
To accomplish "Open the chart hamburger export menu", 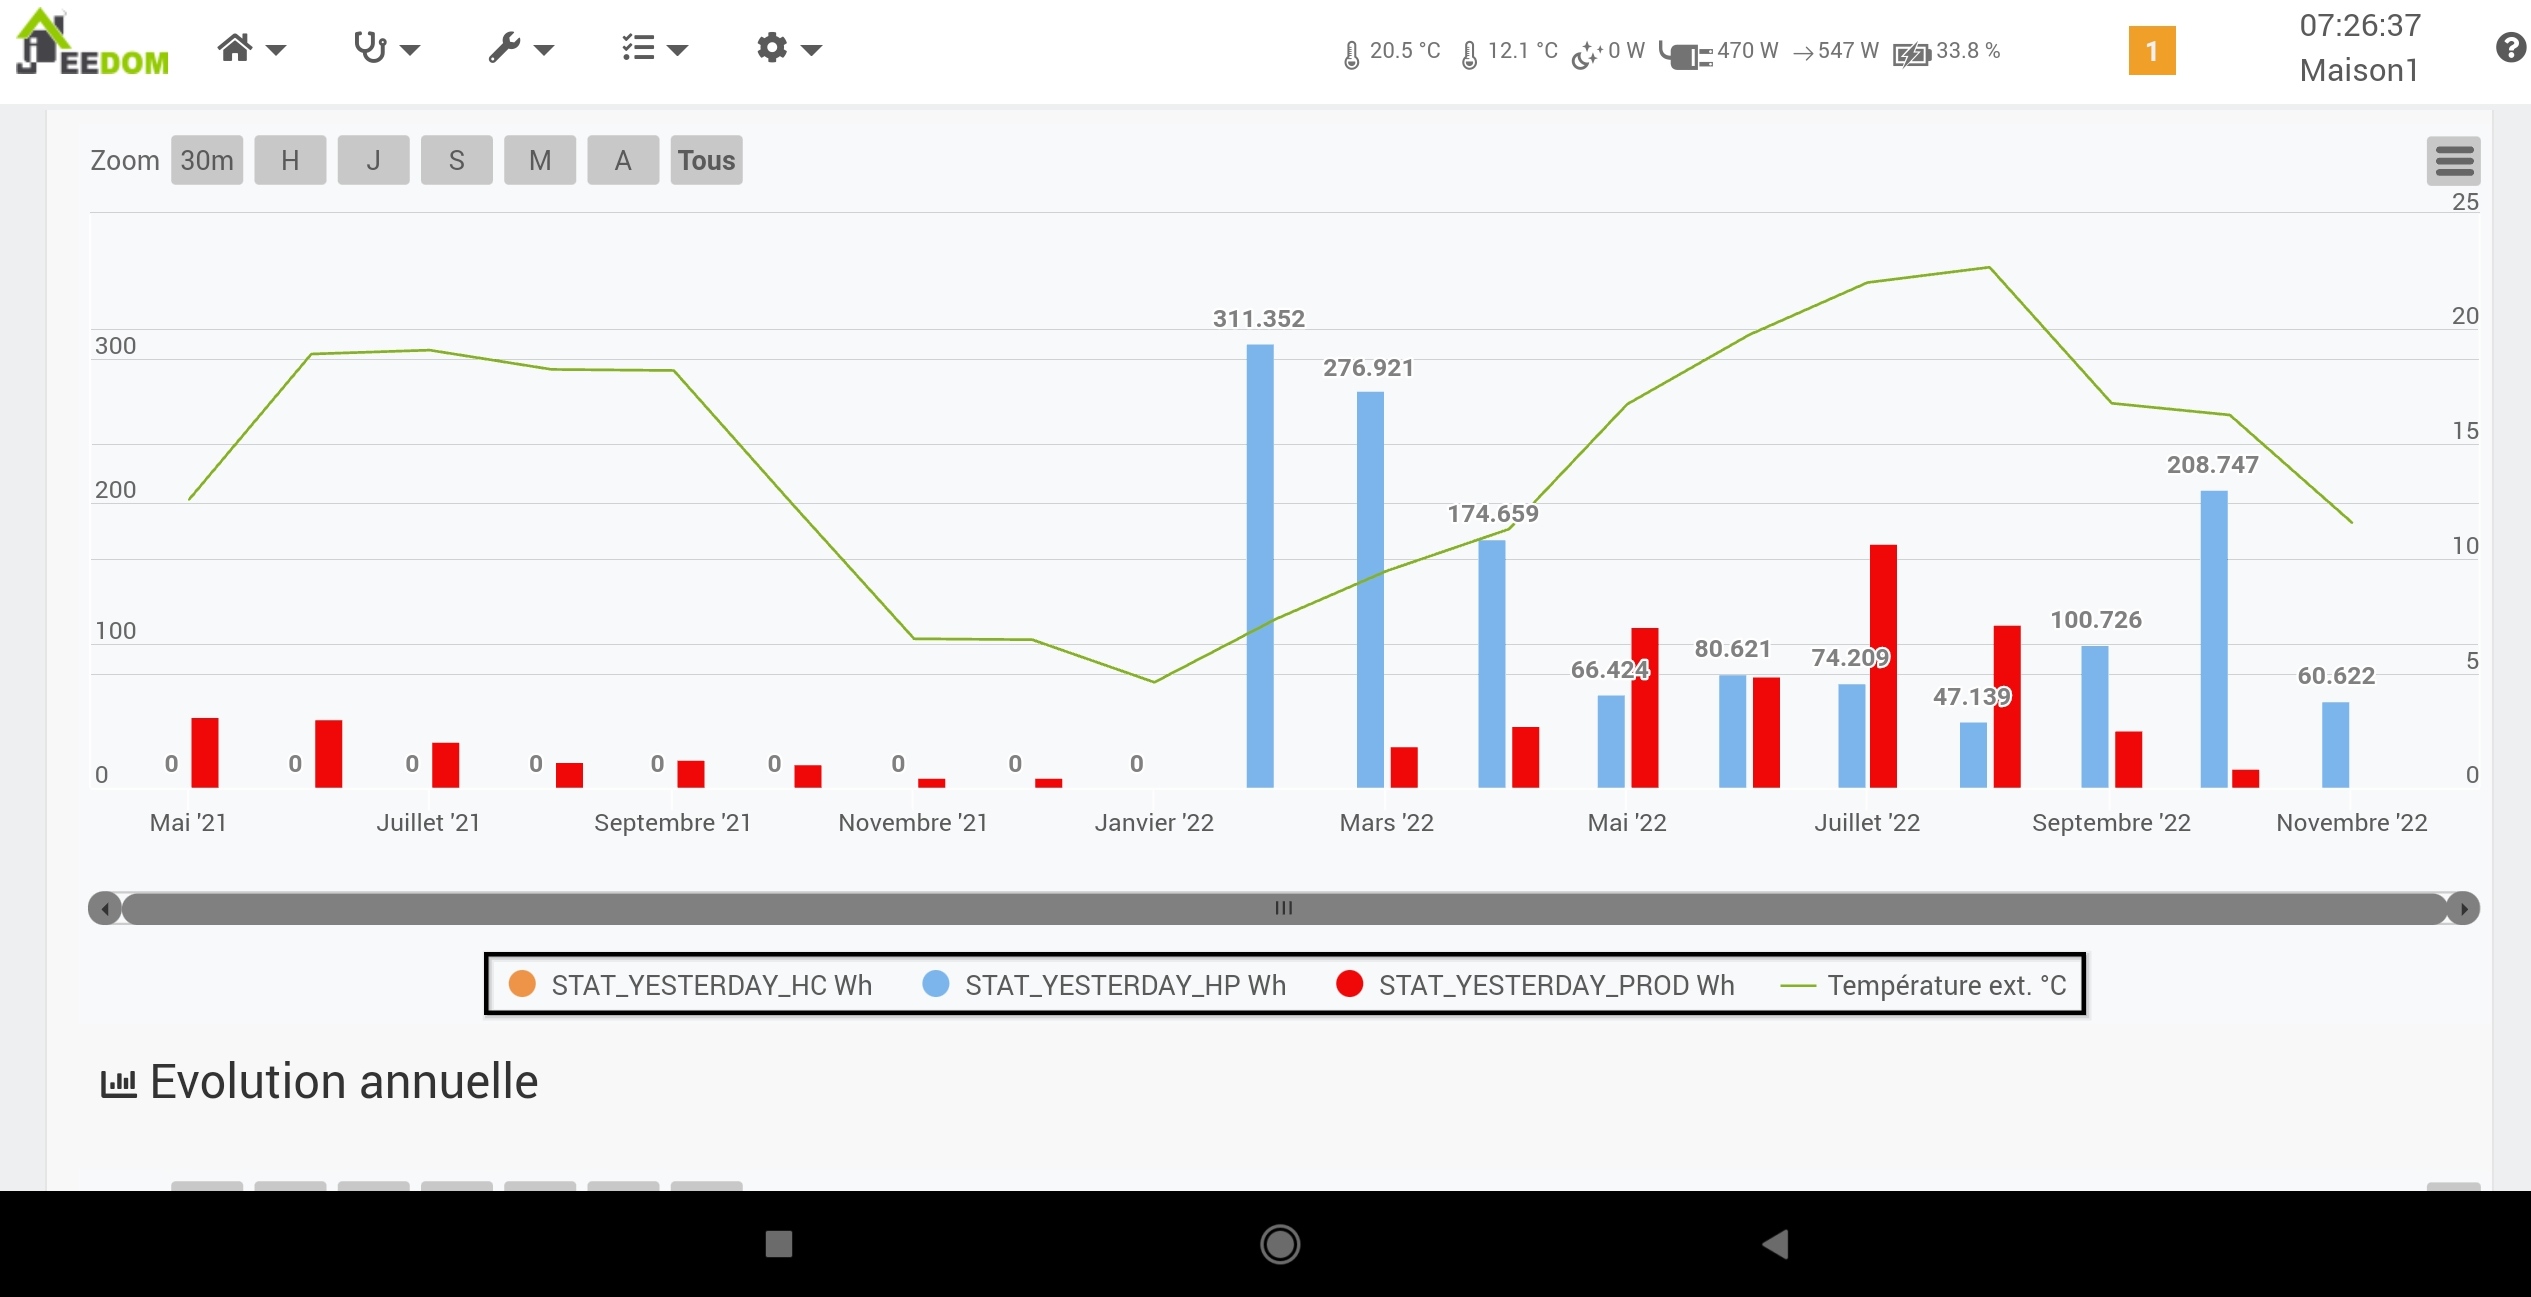I will click(2453, 161).
